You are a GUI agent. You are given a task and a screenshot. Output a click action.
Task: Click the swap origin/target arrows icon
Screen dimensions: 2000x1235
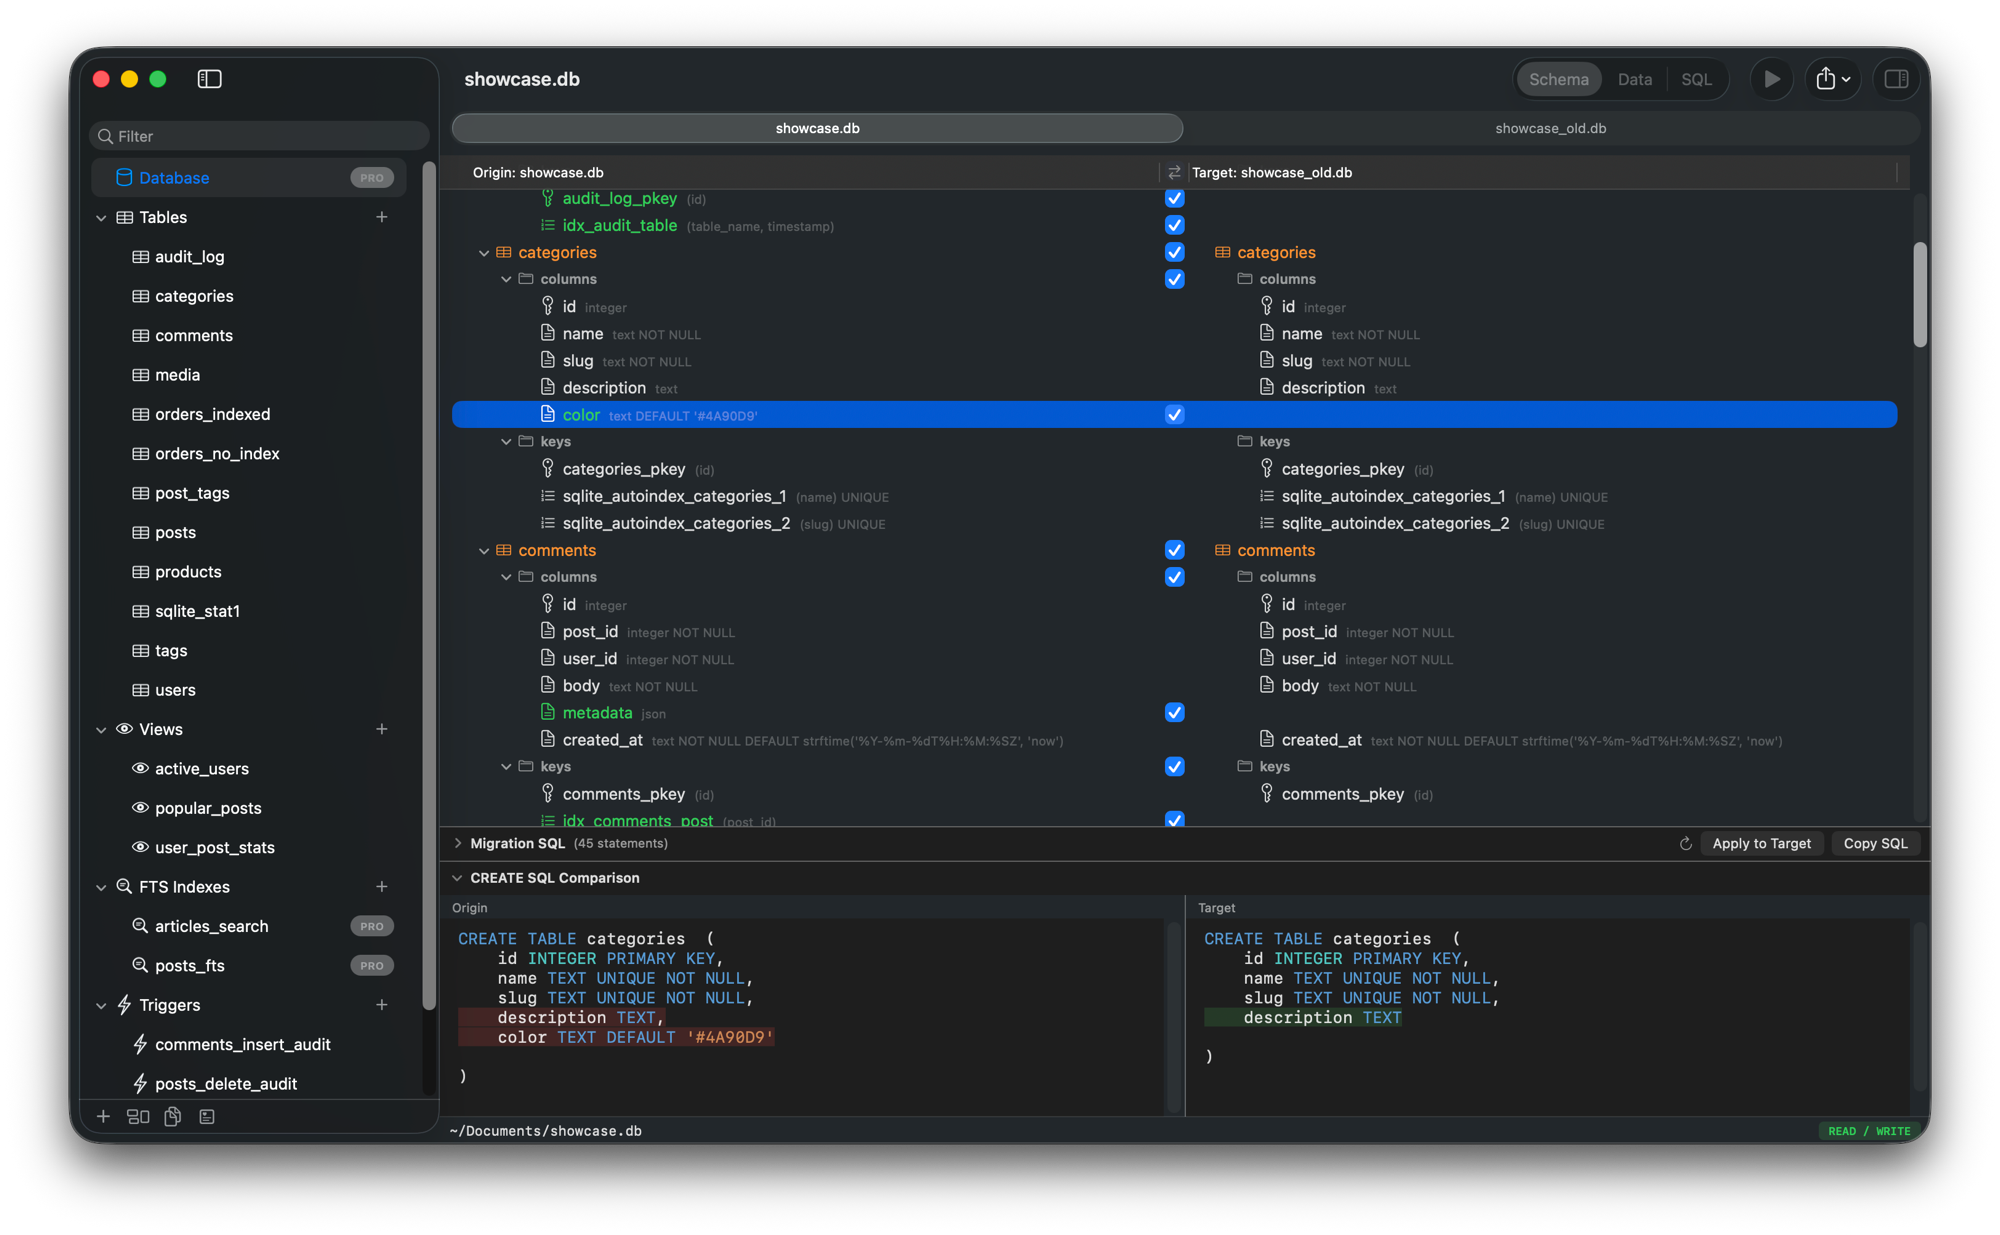coord(1174,172)
